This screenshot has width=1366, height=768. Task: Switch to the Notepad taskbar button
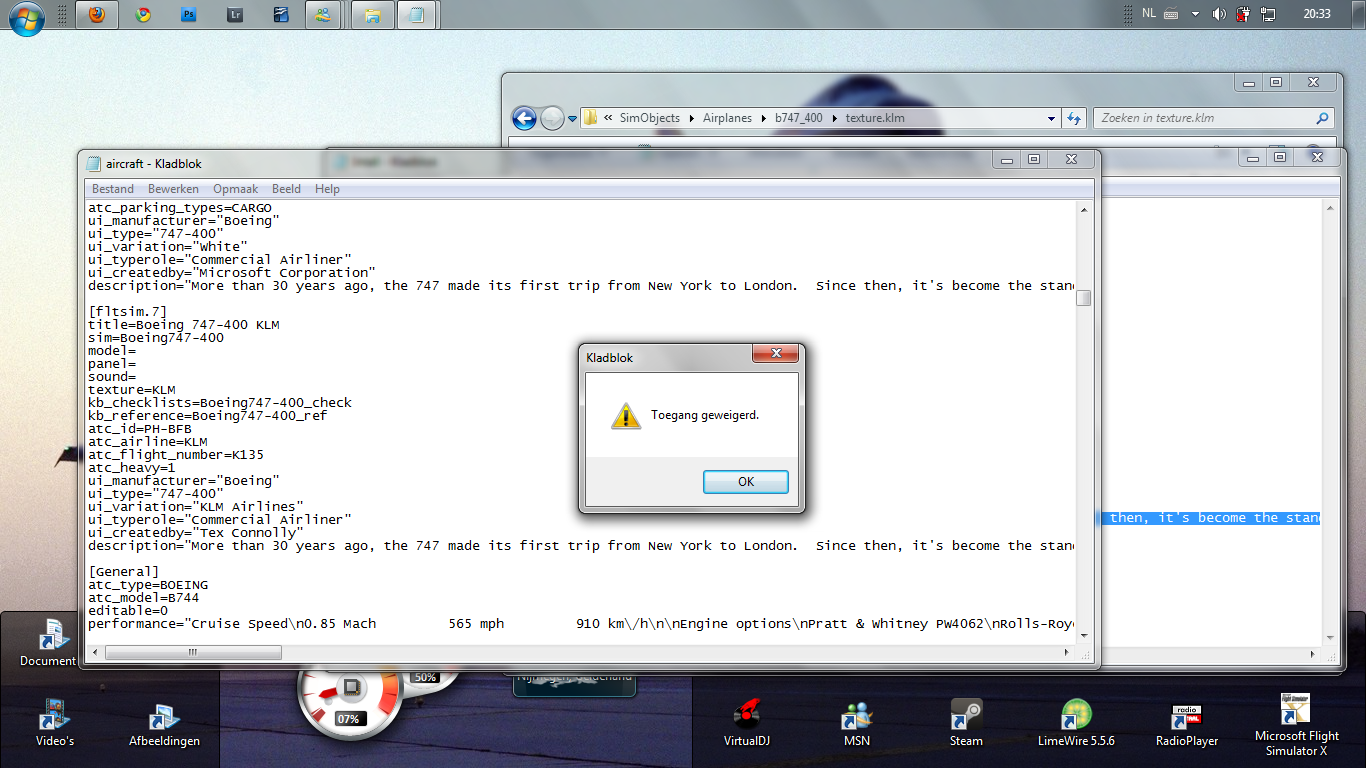tap(417, 15)
